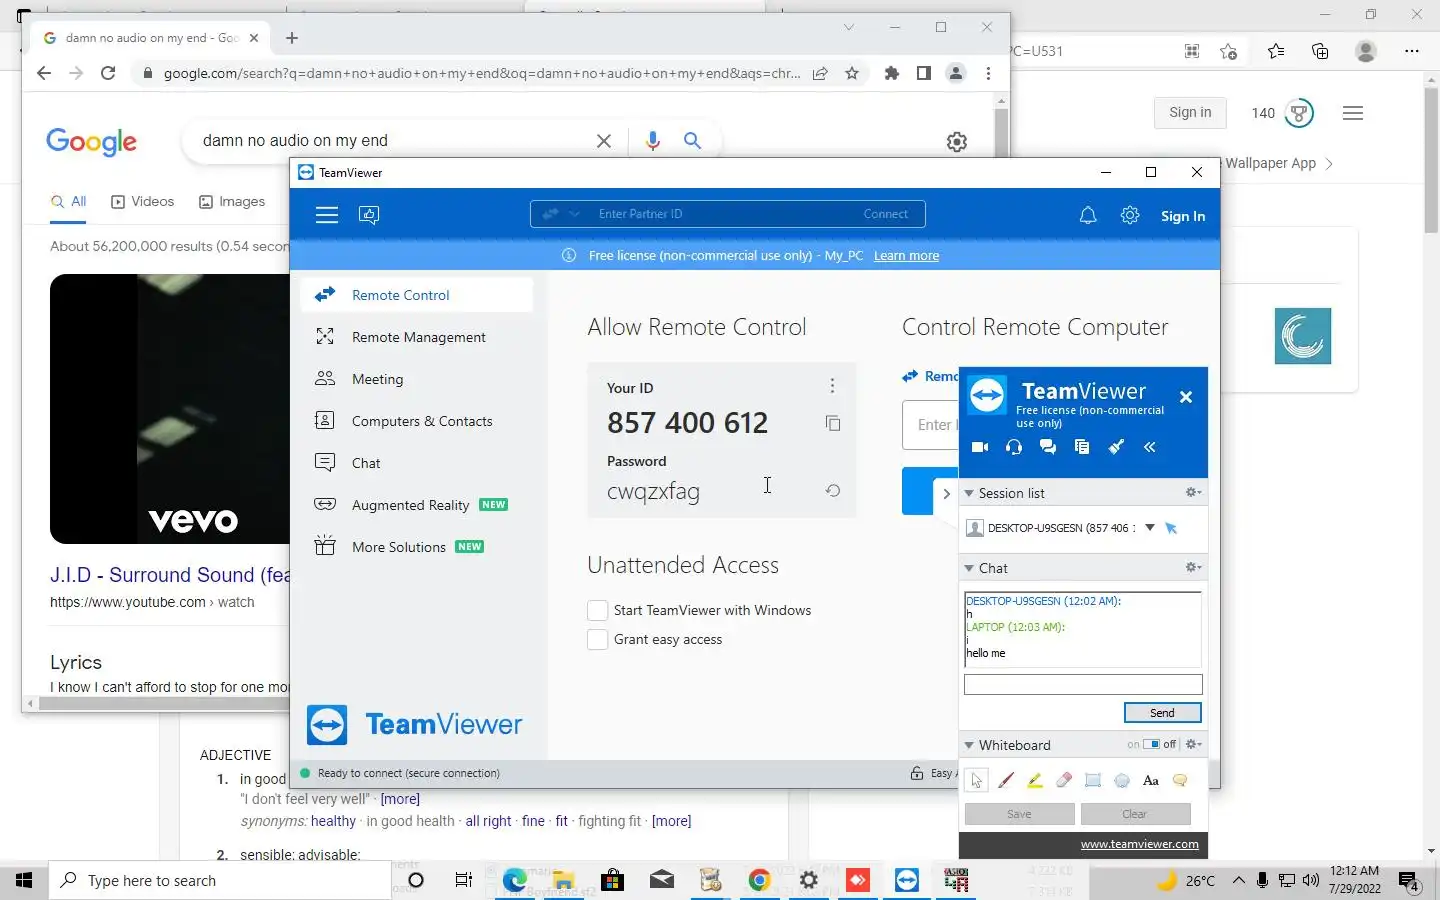1440x900 pixels.
Task: Open TeamViewer settings gear
Action: click(1130, 215)
